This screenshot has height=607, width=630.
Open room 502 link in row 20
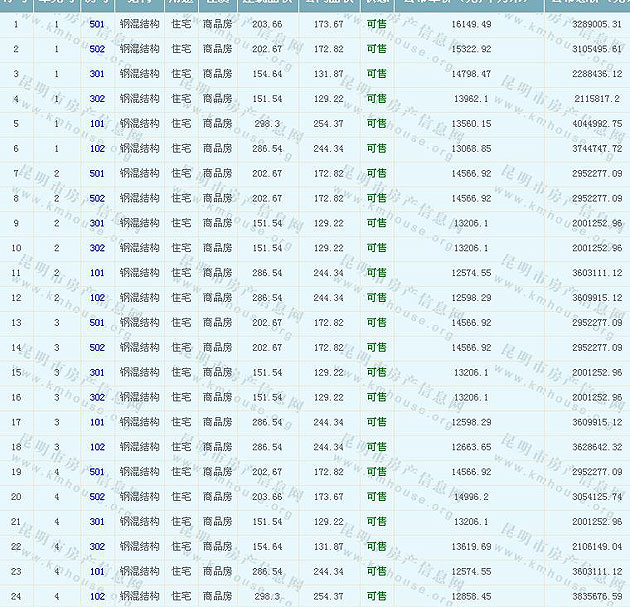(97, 497)
